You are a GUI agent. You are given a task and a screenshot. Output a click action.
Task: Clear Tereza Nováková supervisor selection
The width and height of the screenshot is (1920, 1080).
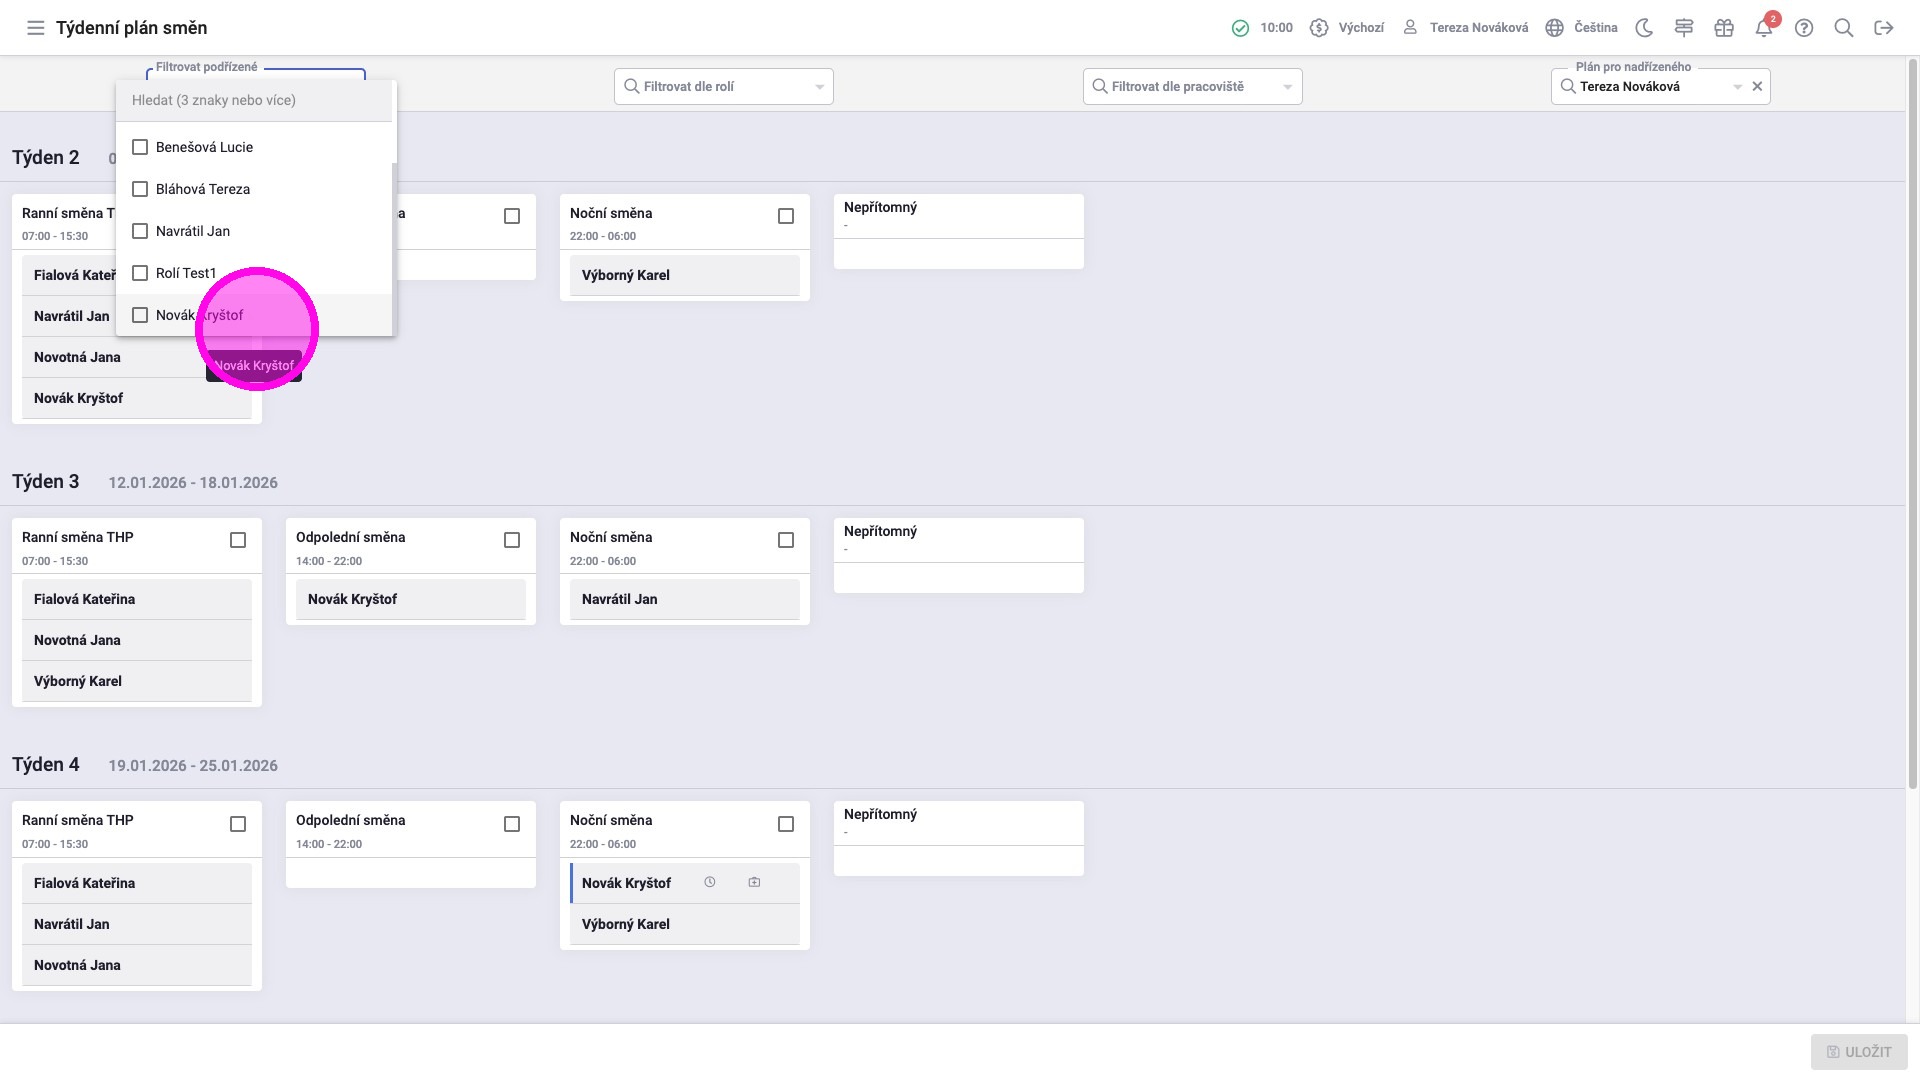coord(1757,87)
